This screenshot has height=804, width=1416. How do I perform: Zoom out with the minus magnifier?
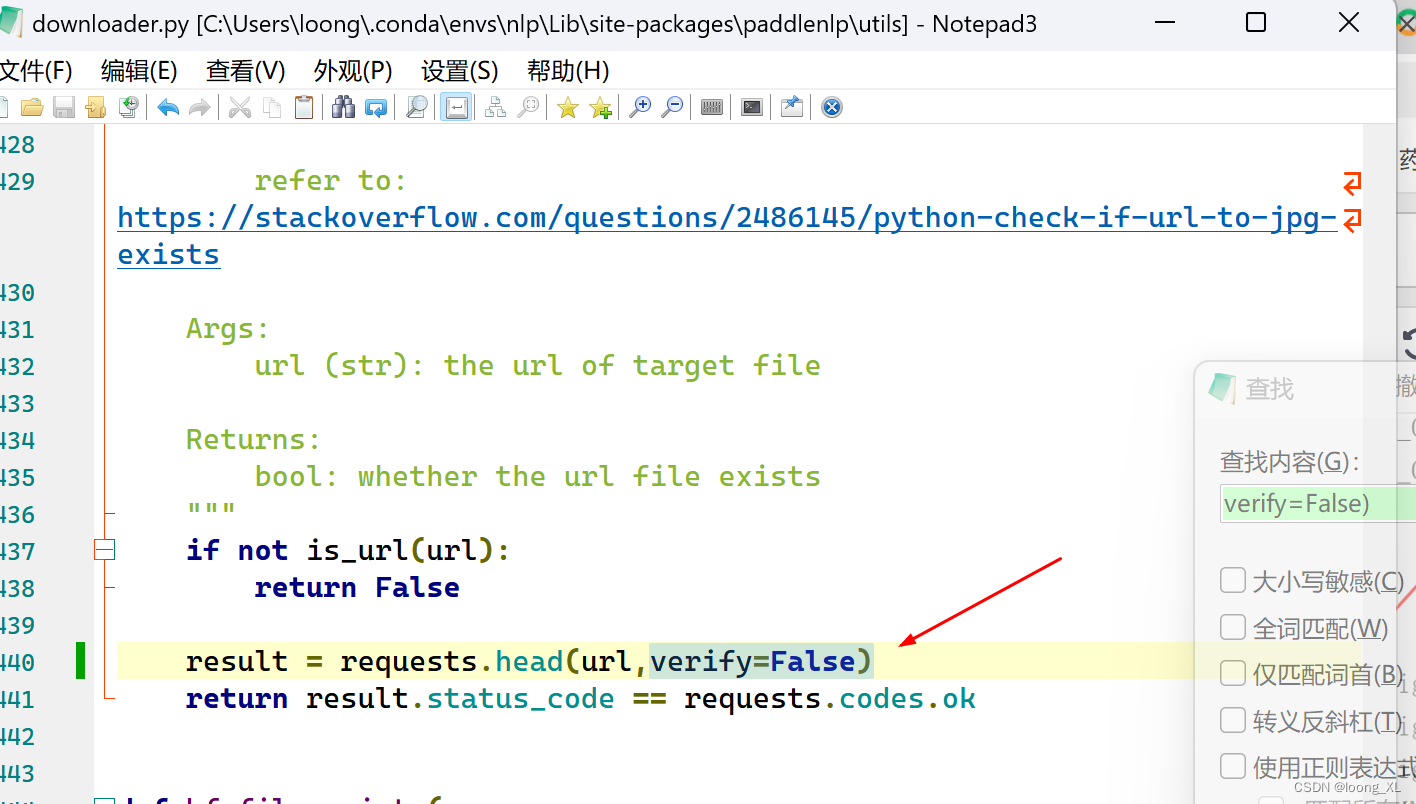672,107
